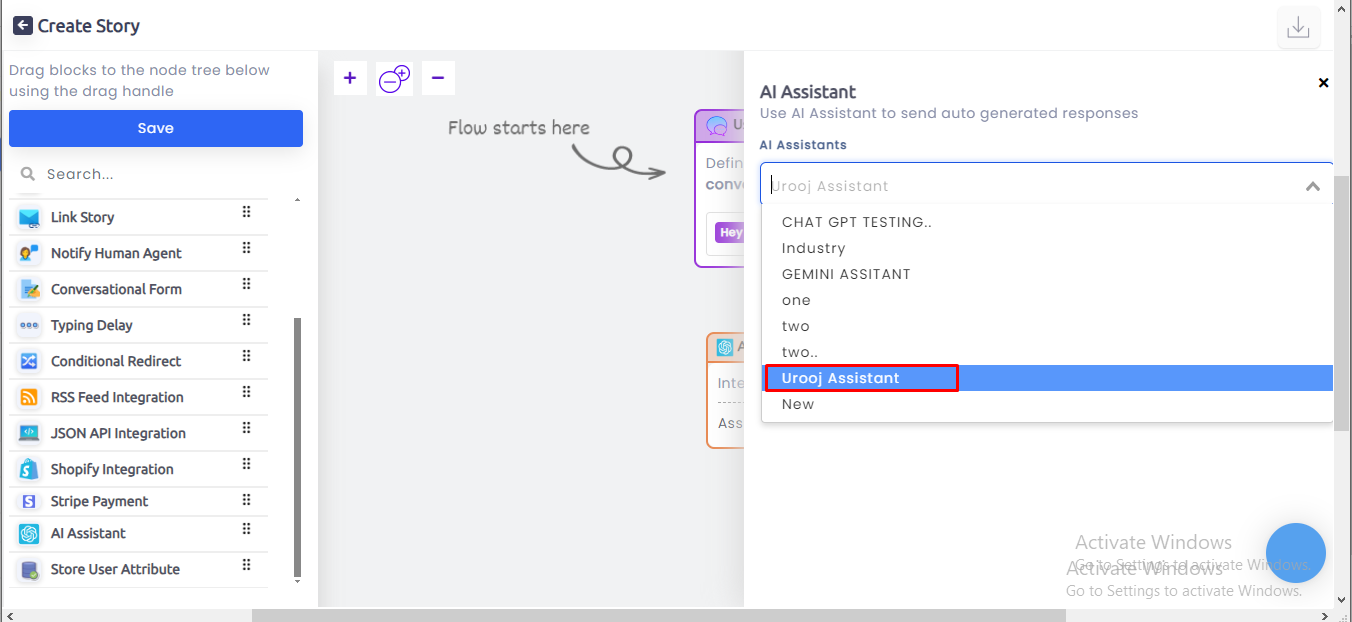Collapse the AI Assistants dropdown chevron
This screenshot has width=1352, height=622.
[x=1313, y=186]
